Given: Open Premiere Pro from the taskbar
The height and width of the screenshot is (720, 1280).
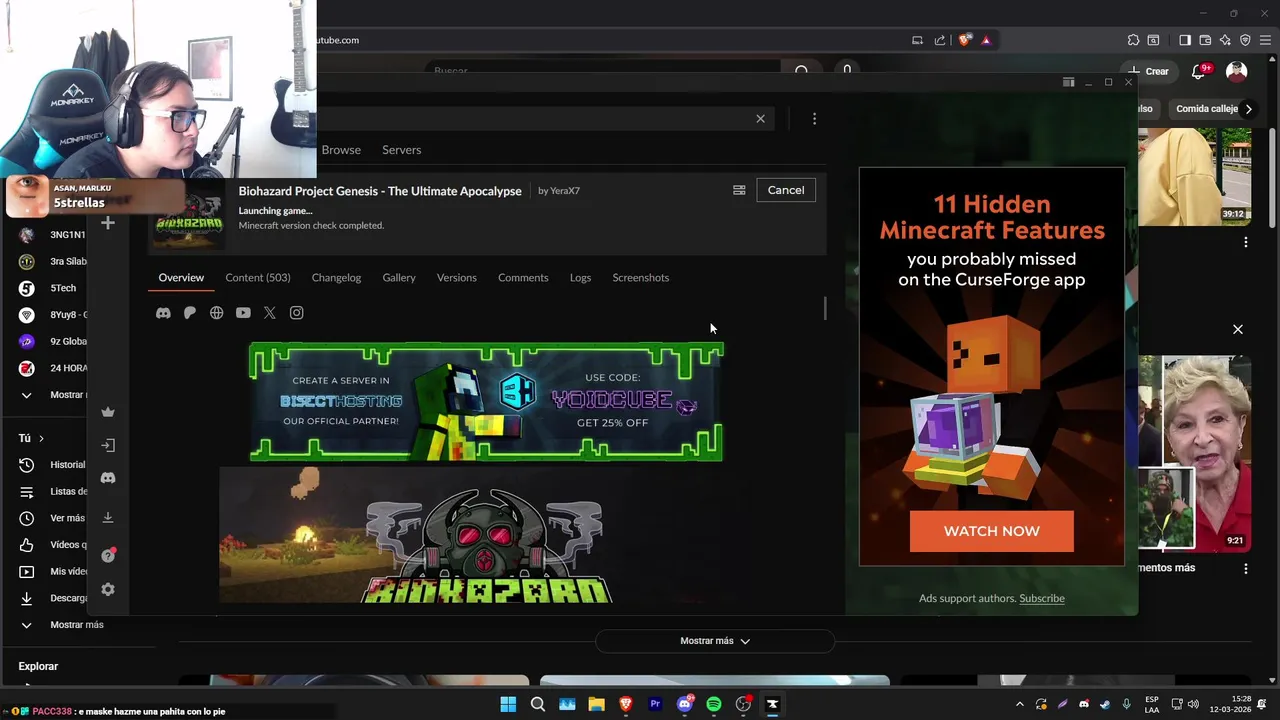Looking at the screenshot, I should (x=655, y=704).
